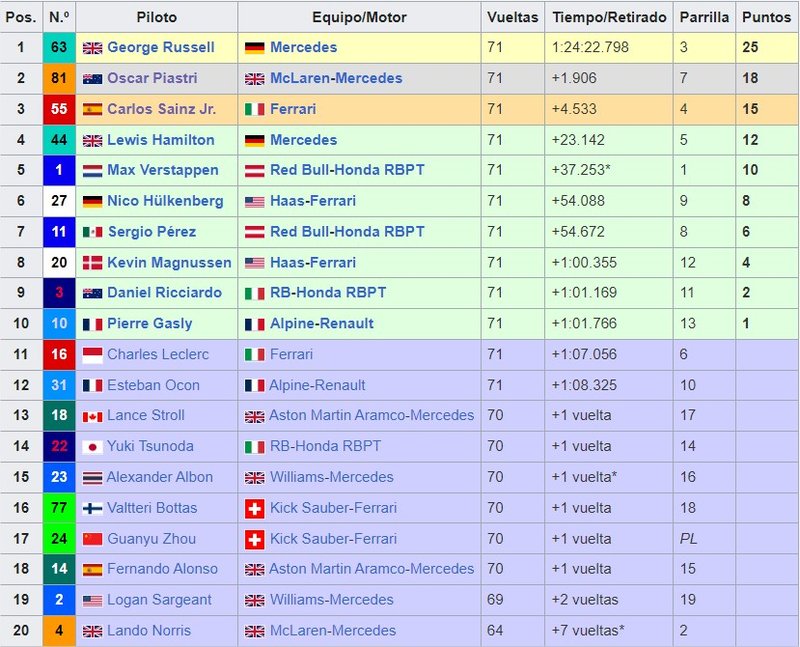Open Sergio Pérez link

[x=152, y=232]
